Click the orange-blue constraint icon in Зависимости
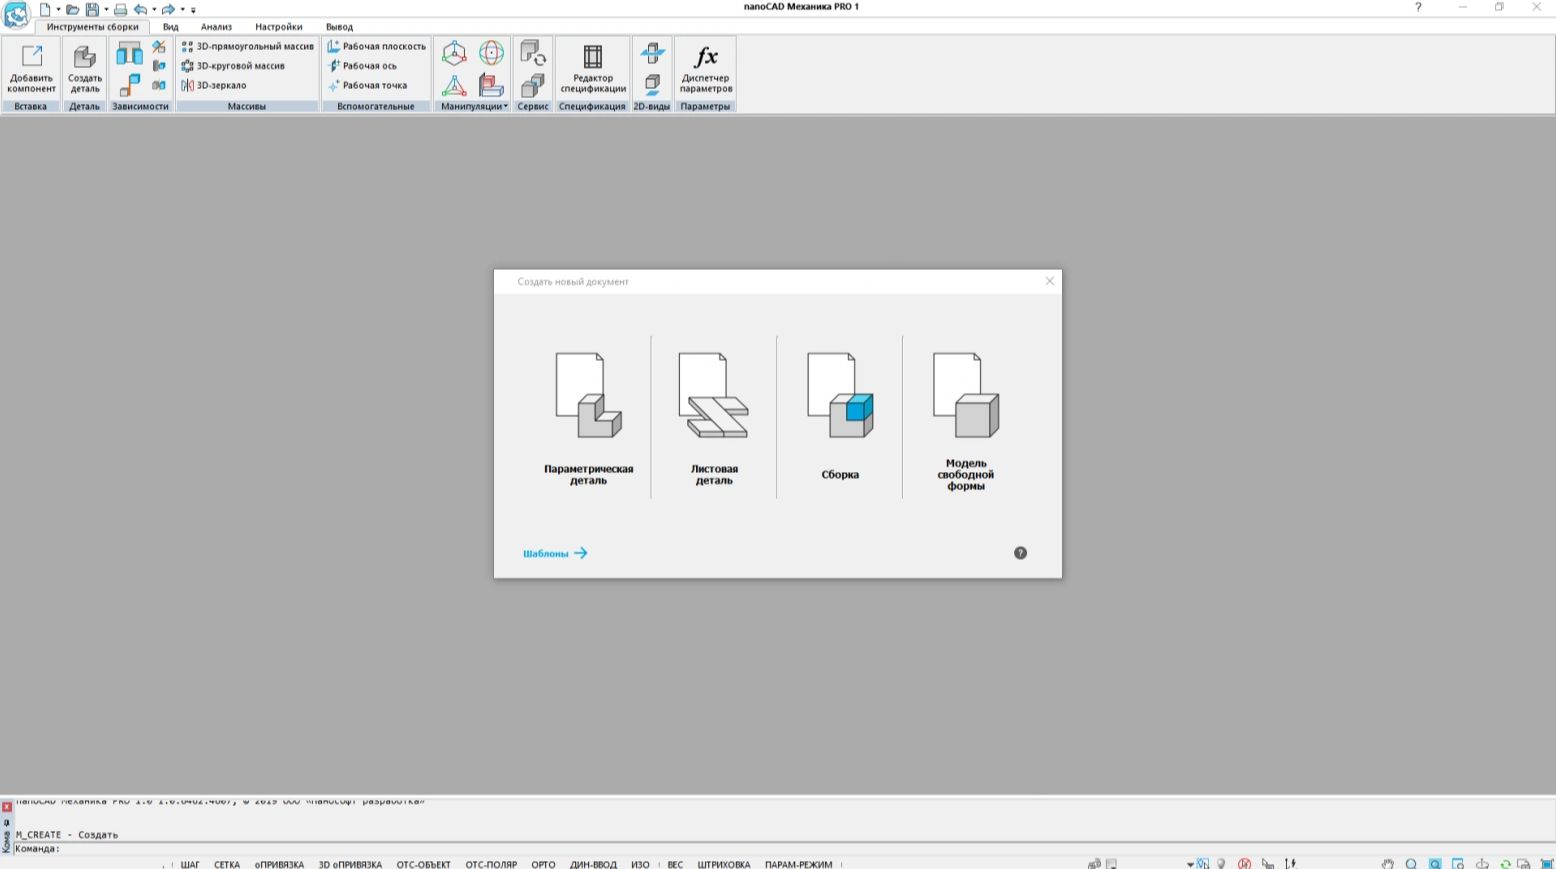This screenshot has height=869, width=1556. (x=129, y=86)
